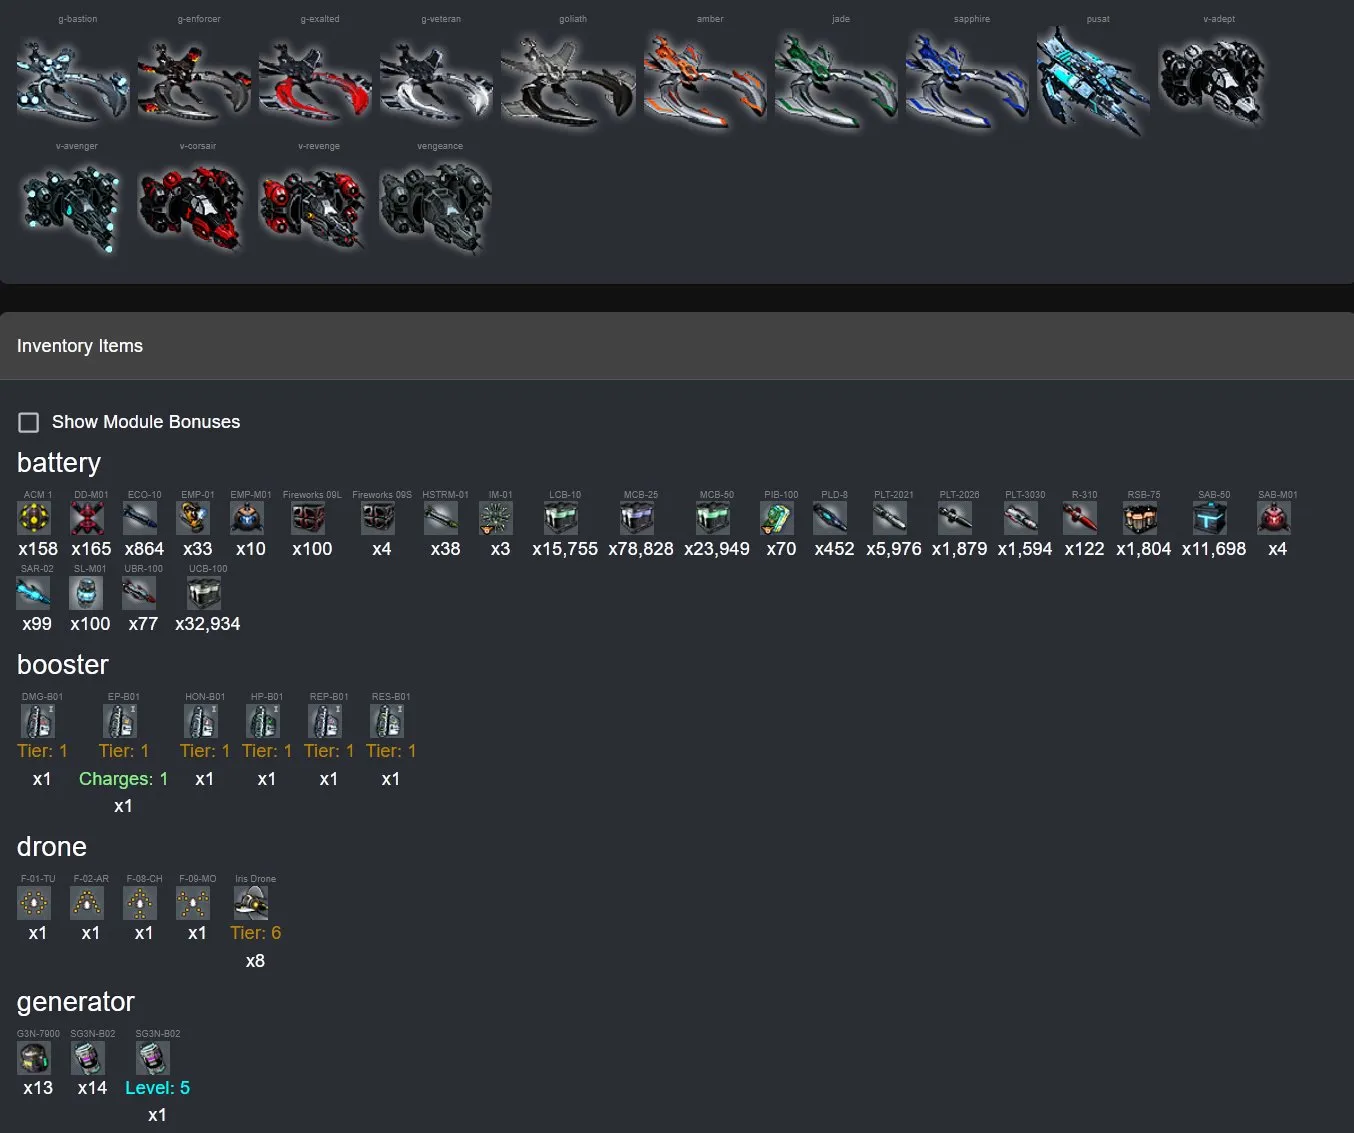Click the EP-B01 booster icon
Image resolution: width=1354 pixels, height=1133 pixels.
[120, 721]
